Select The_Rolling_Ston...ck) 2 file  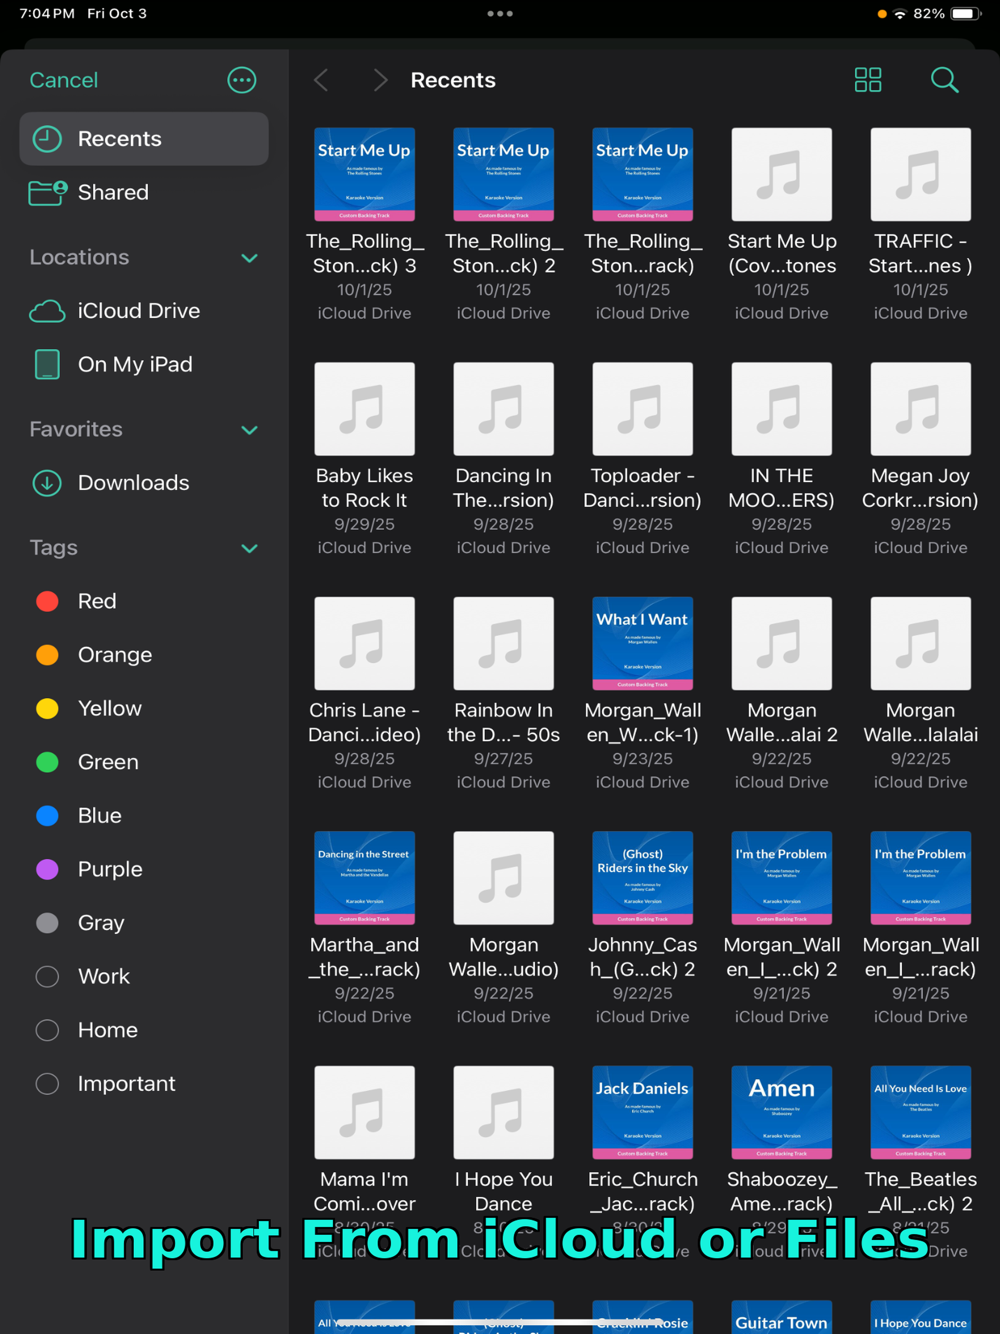coord(503,225)
